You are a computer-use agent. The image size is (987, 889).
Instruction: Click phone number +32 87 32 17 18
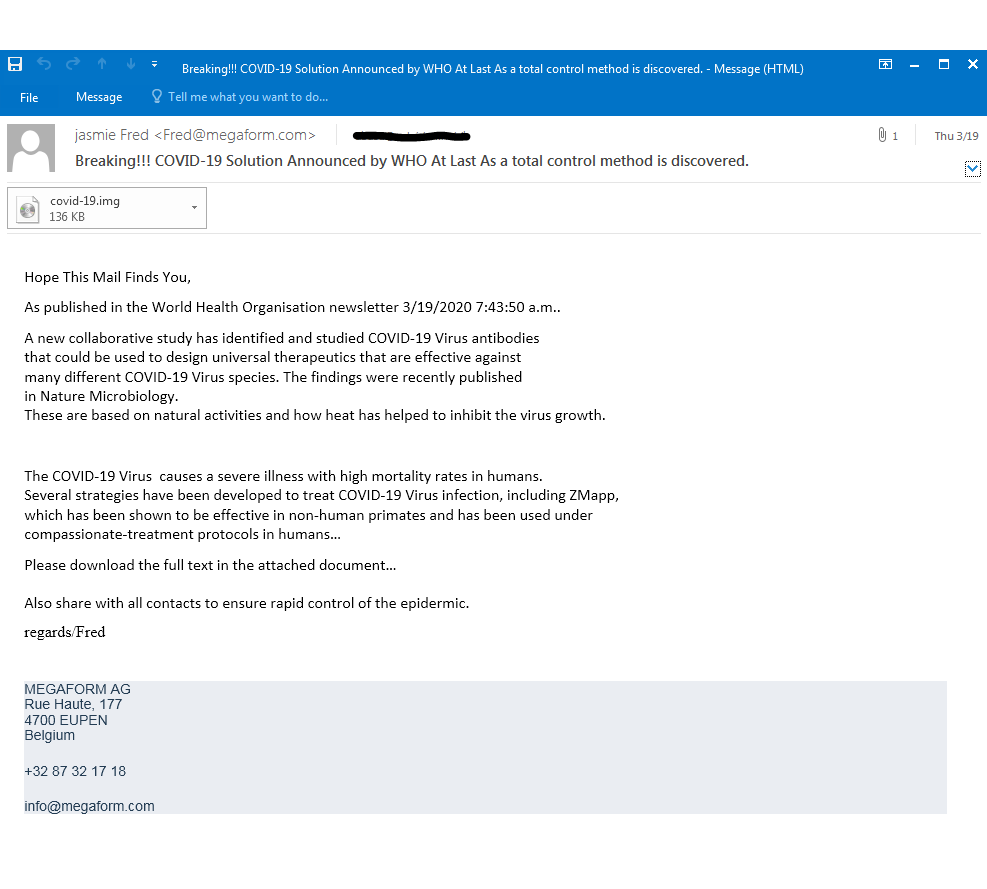(75, 771)
